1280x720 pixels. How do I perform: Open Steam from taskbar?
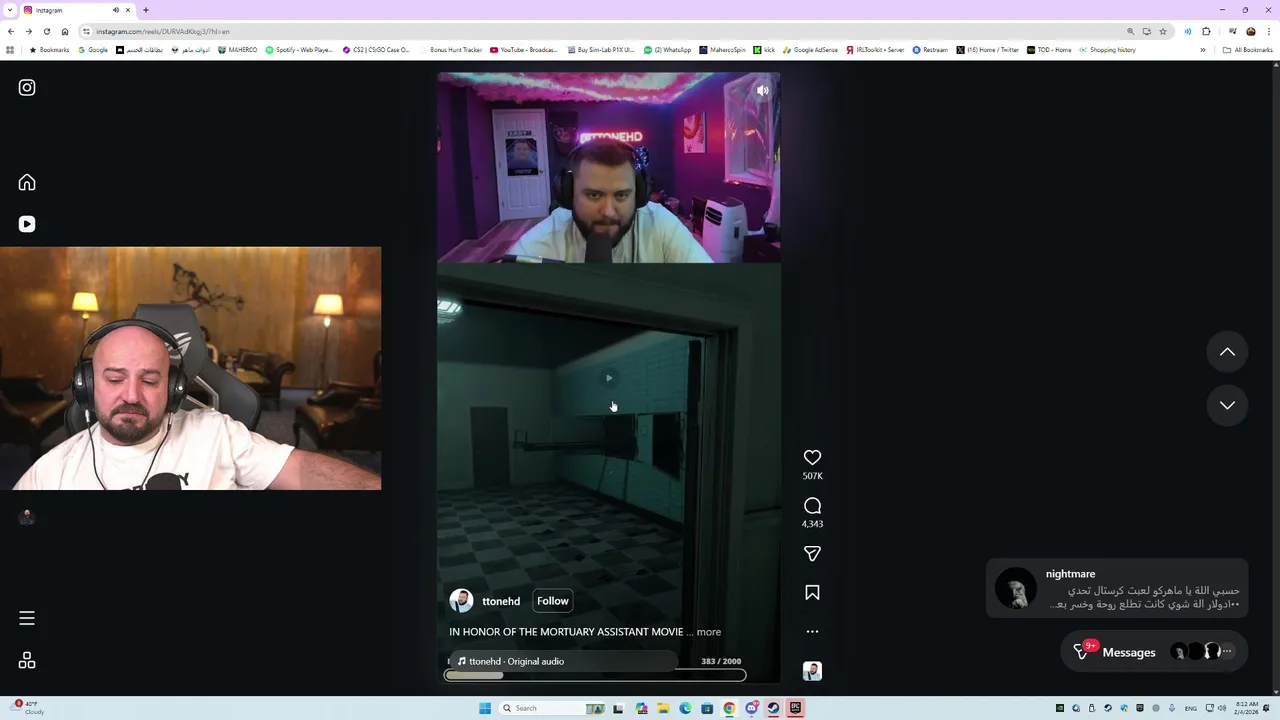[773, 708]
